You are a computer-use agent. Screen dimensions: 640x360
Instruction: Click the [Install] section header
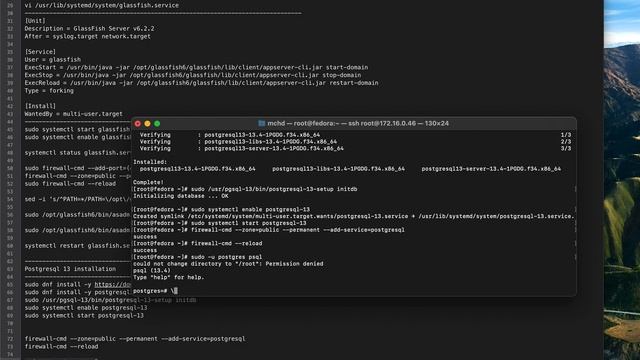click(40, 106)
